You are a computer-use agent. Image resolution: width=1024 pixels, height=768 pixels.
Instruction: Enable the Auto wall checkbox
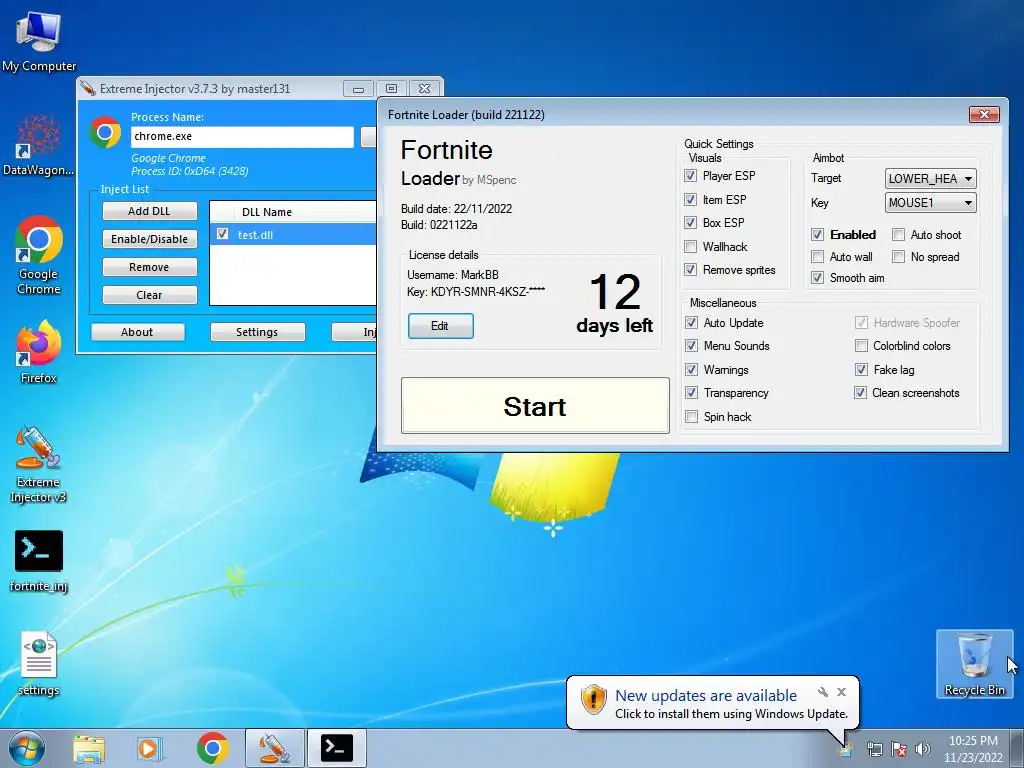817,257
